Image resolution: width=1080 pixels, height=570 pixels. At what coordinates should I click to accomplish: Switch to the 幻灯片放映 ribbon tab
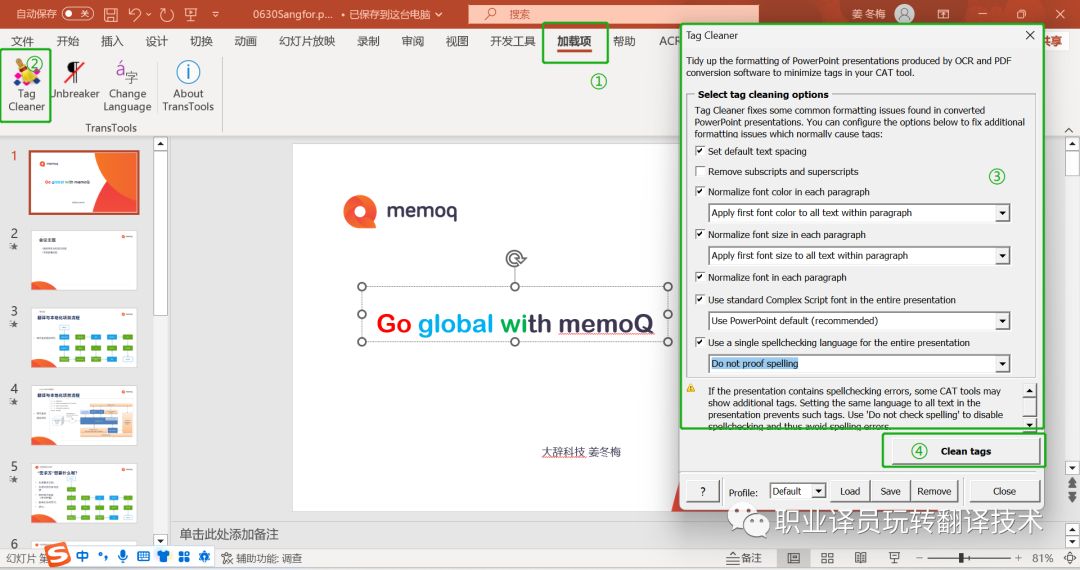[307, 41]
